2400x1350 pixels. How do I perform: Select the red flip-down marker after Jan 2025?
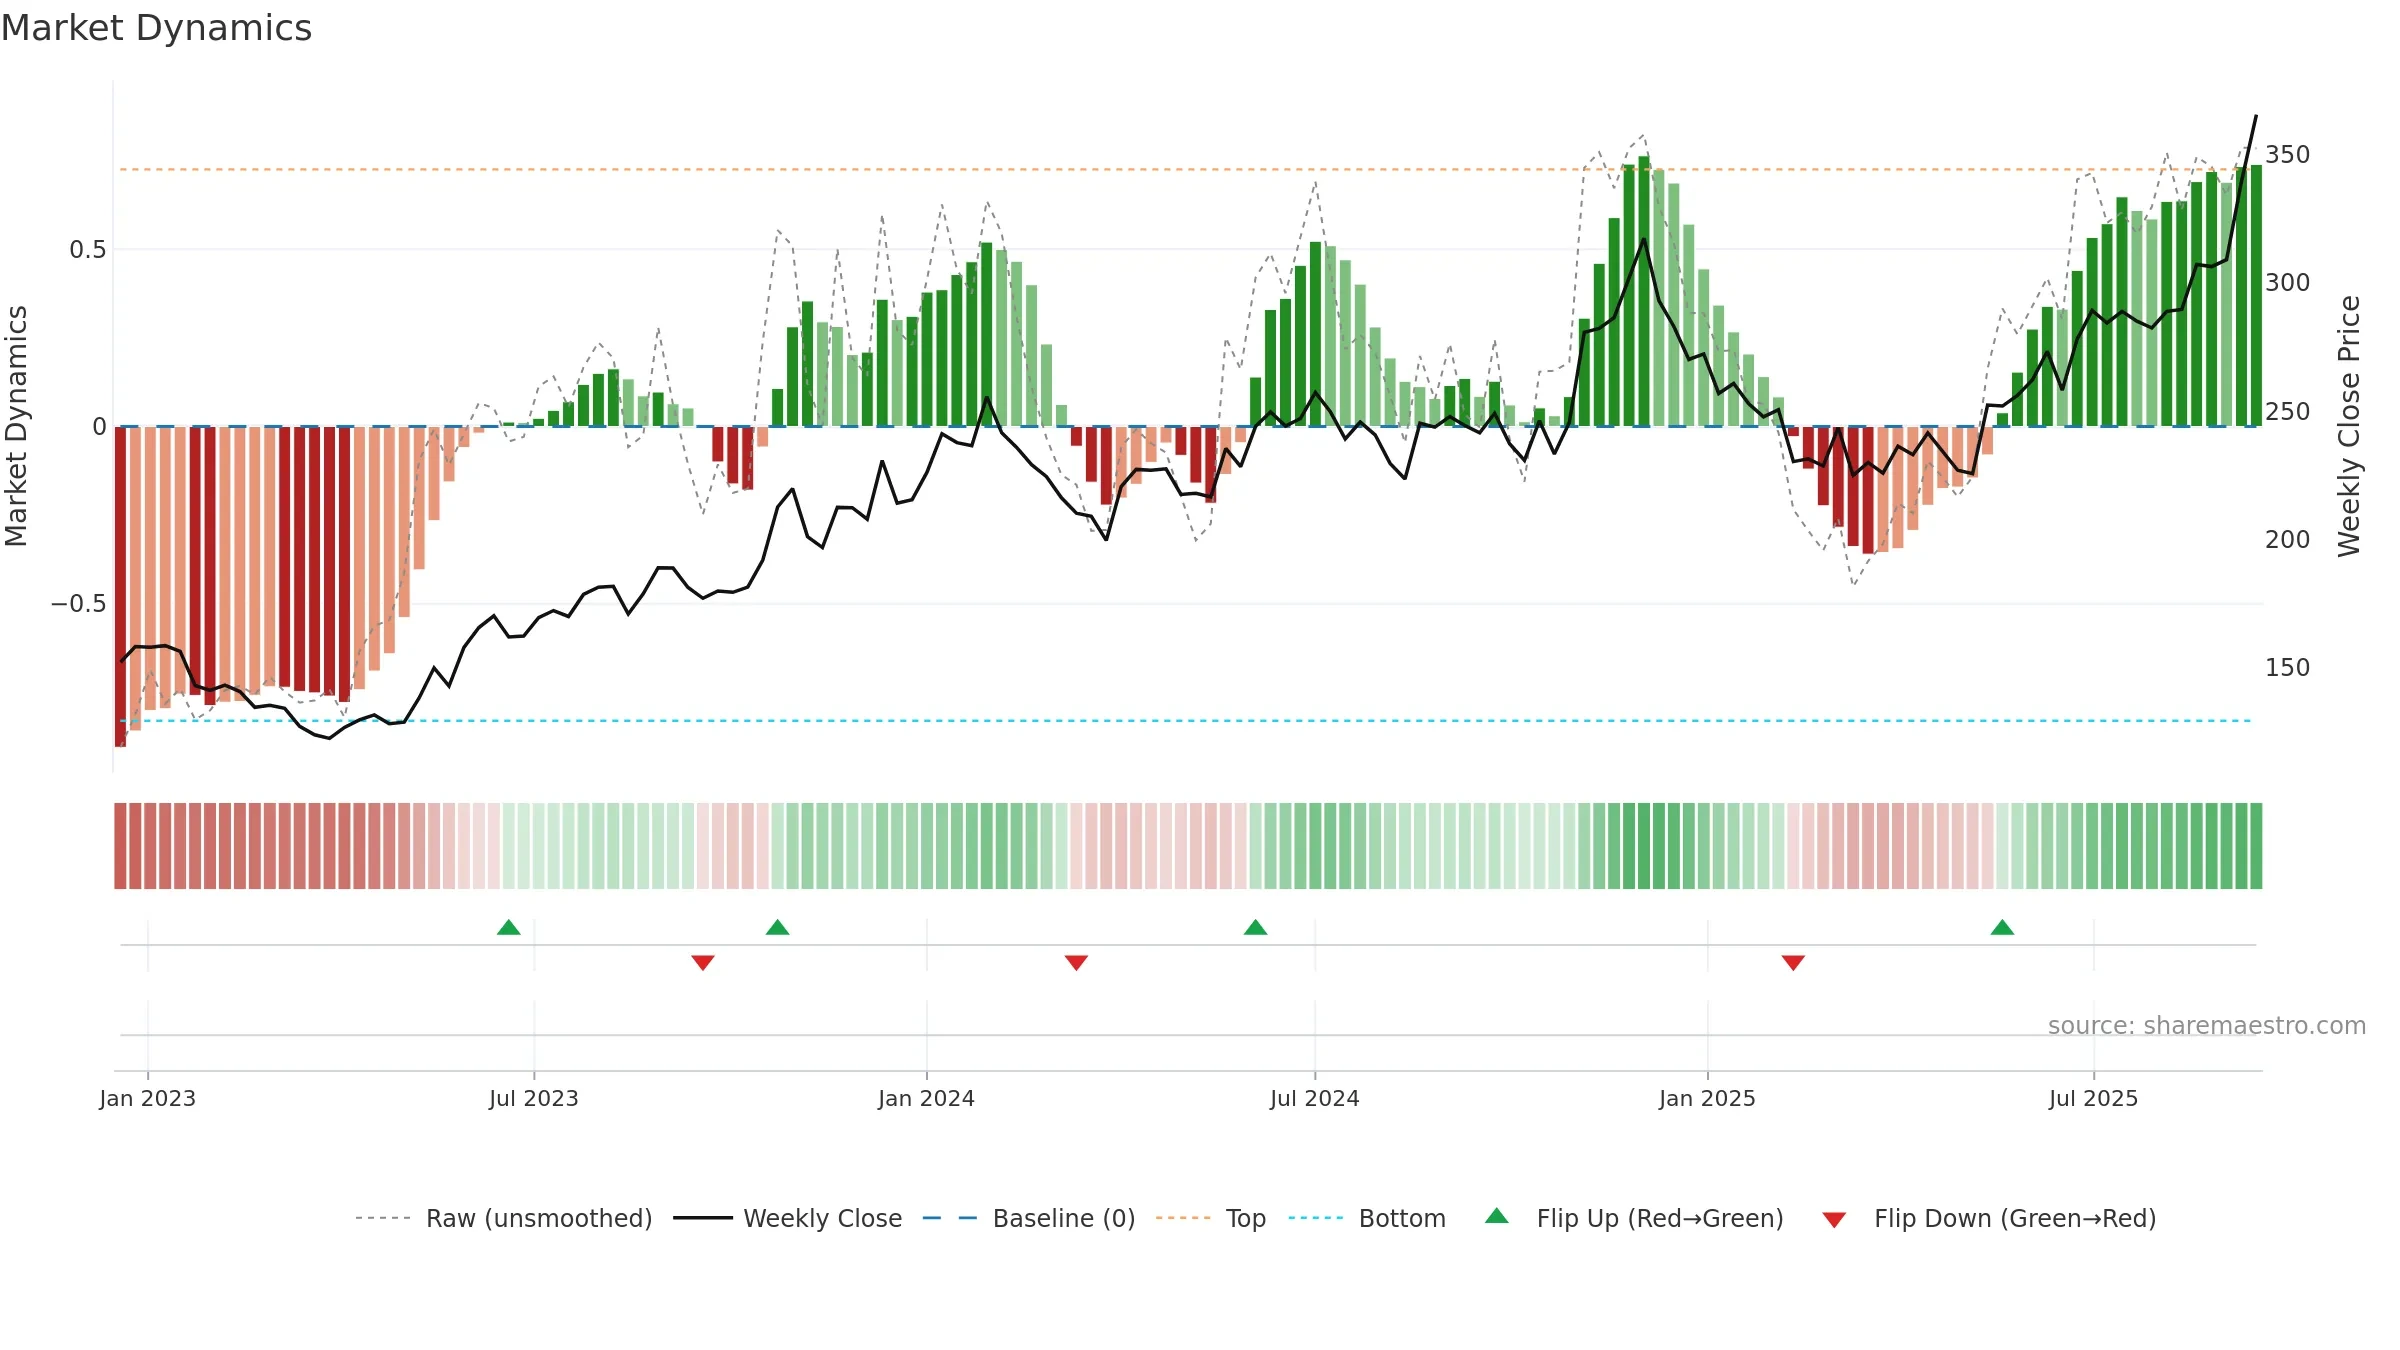point(1793,962)
